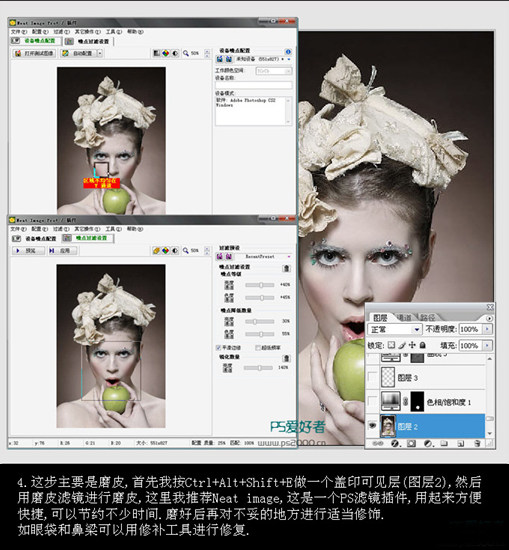Viewport: 509px width, 550px height.
Task: Toggle half-circle contrast icon in bottom window
Action: click(175, 250)
